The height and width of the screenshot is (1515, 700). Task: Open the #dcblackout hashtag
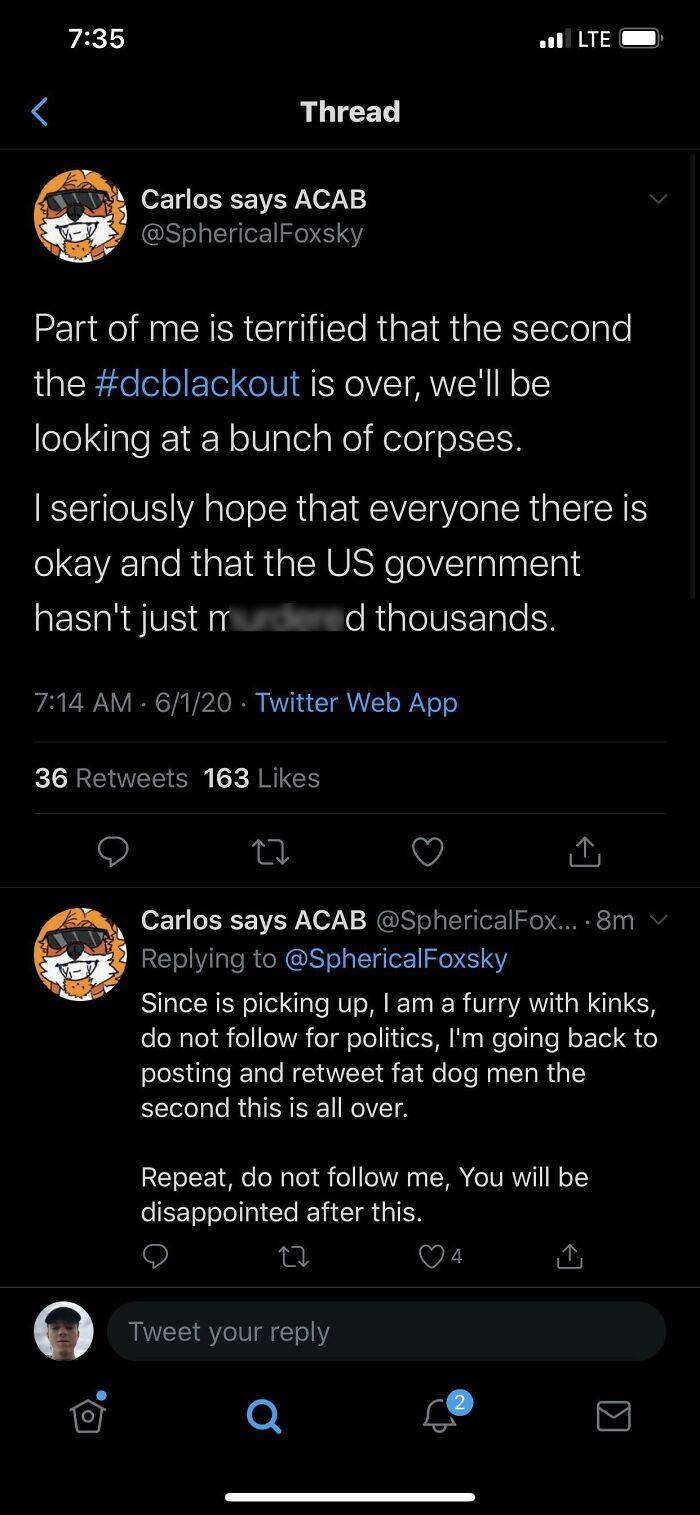click(x=197, y=384)
